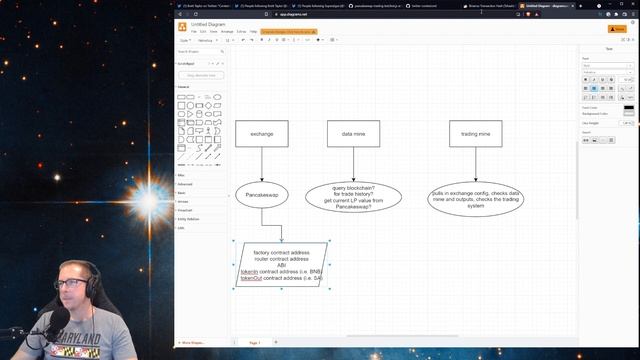Click the toolbar redo arrow
Screen dimensions: 640x360
coord(251,40)
